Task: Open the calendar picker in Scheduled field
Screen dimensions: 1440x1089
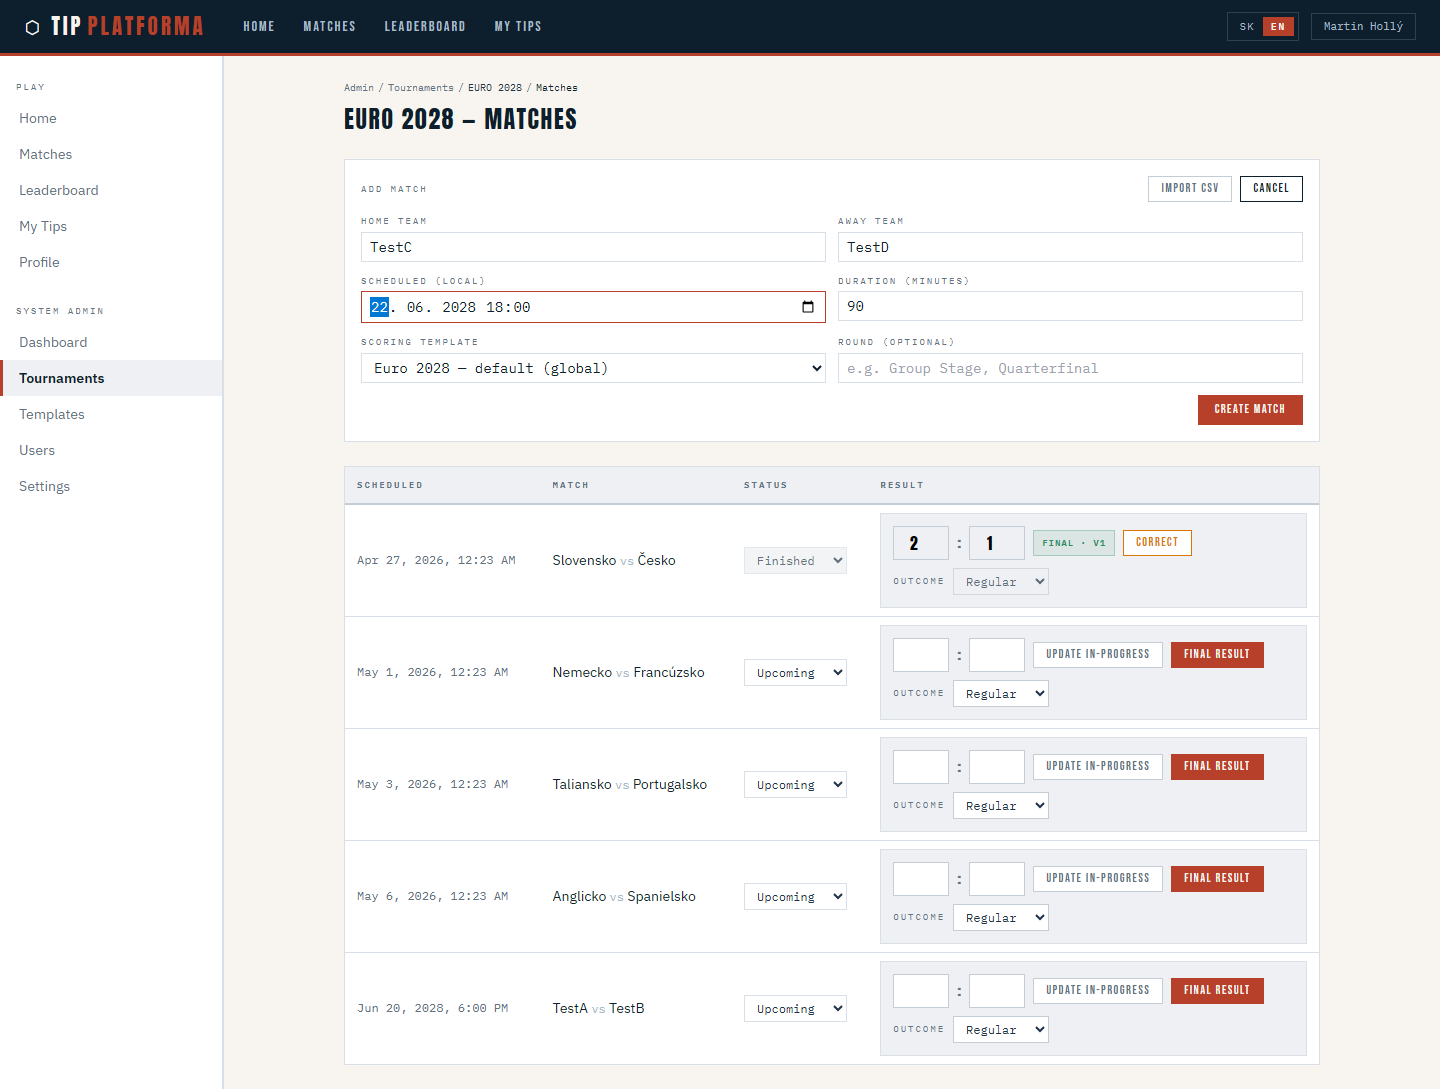Action: point(808,307)
